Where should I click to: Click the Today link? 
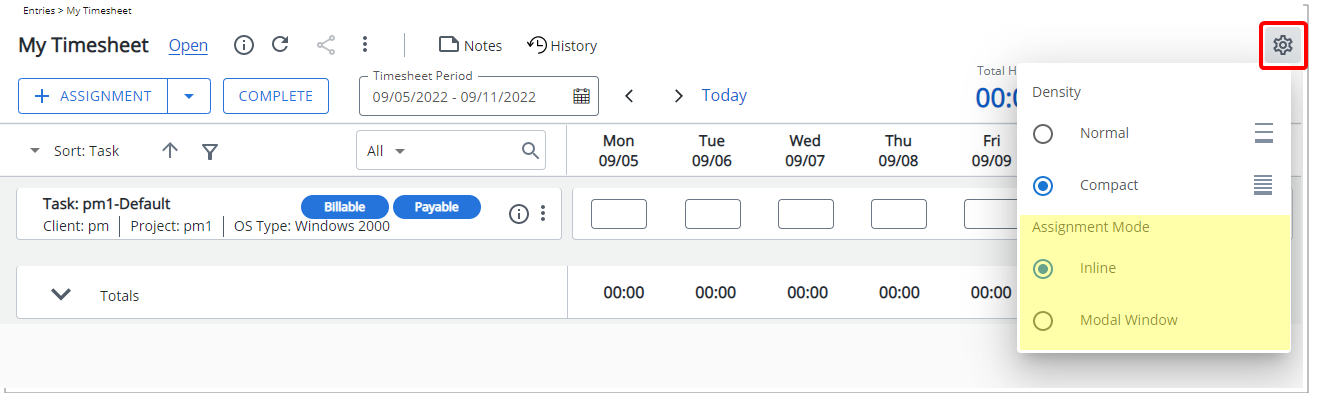[x=724, y=95]
